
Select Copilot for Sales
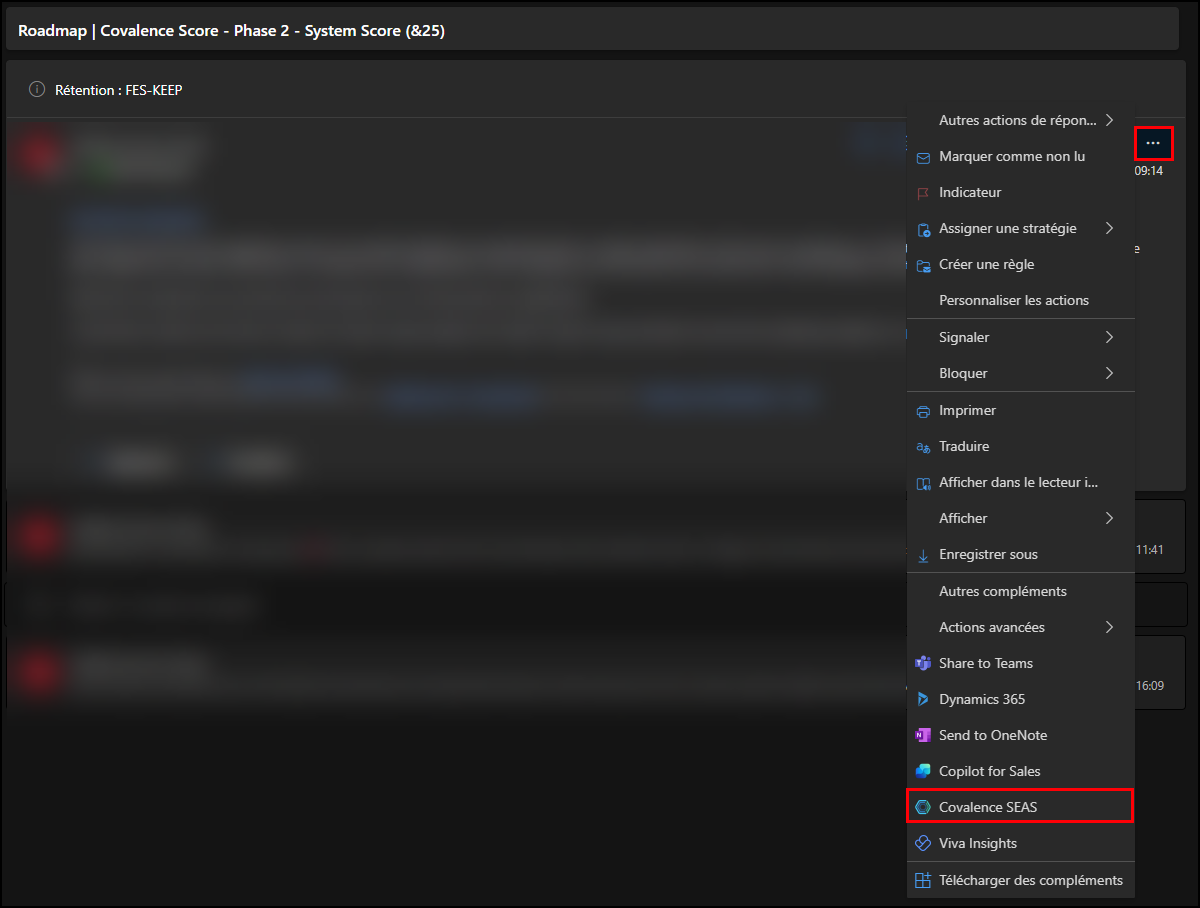click(x=1021, y=772)
